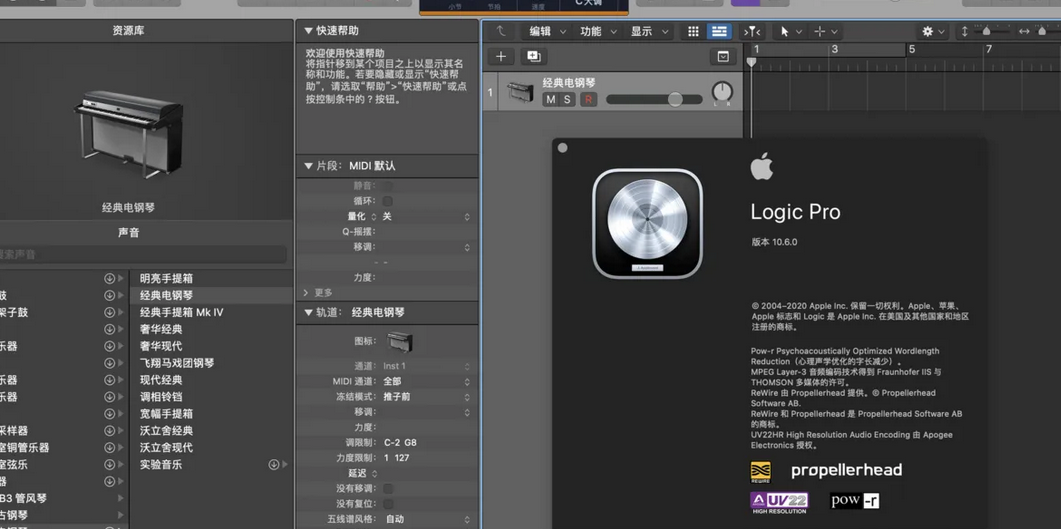Expand the B3 管风琴 category arrow
Image resolution: width=1061 pixels, height=529 pixels.
point(120,499)
